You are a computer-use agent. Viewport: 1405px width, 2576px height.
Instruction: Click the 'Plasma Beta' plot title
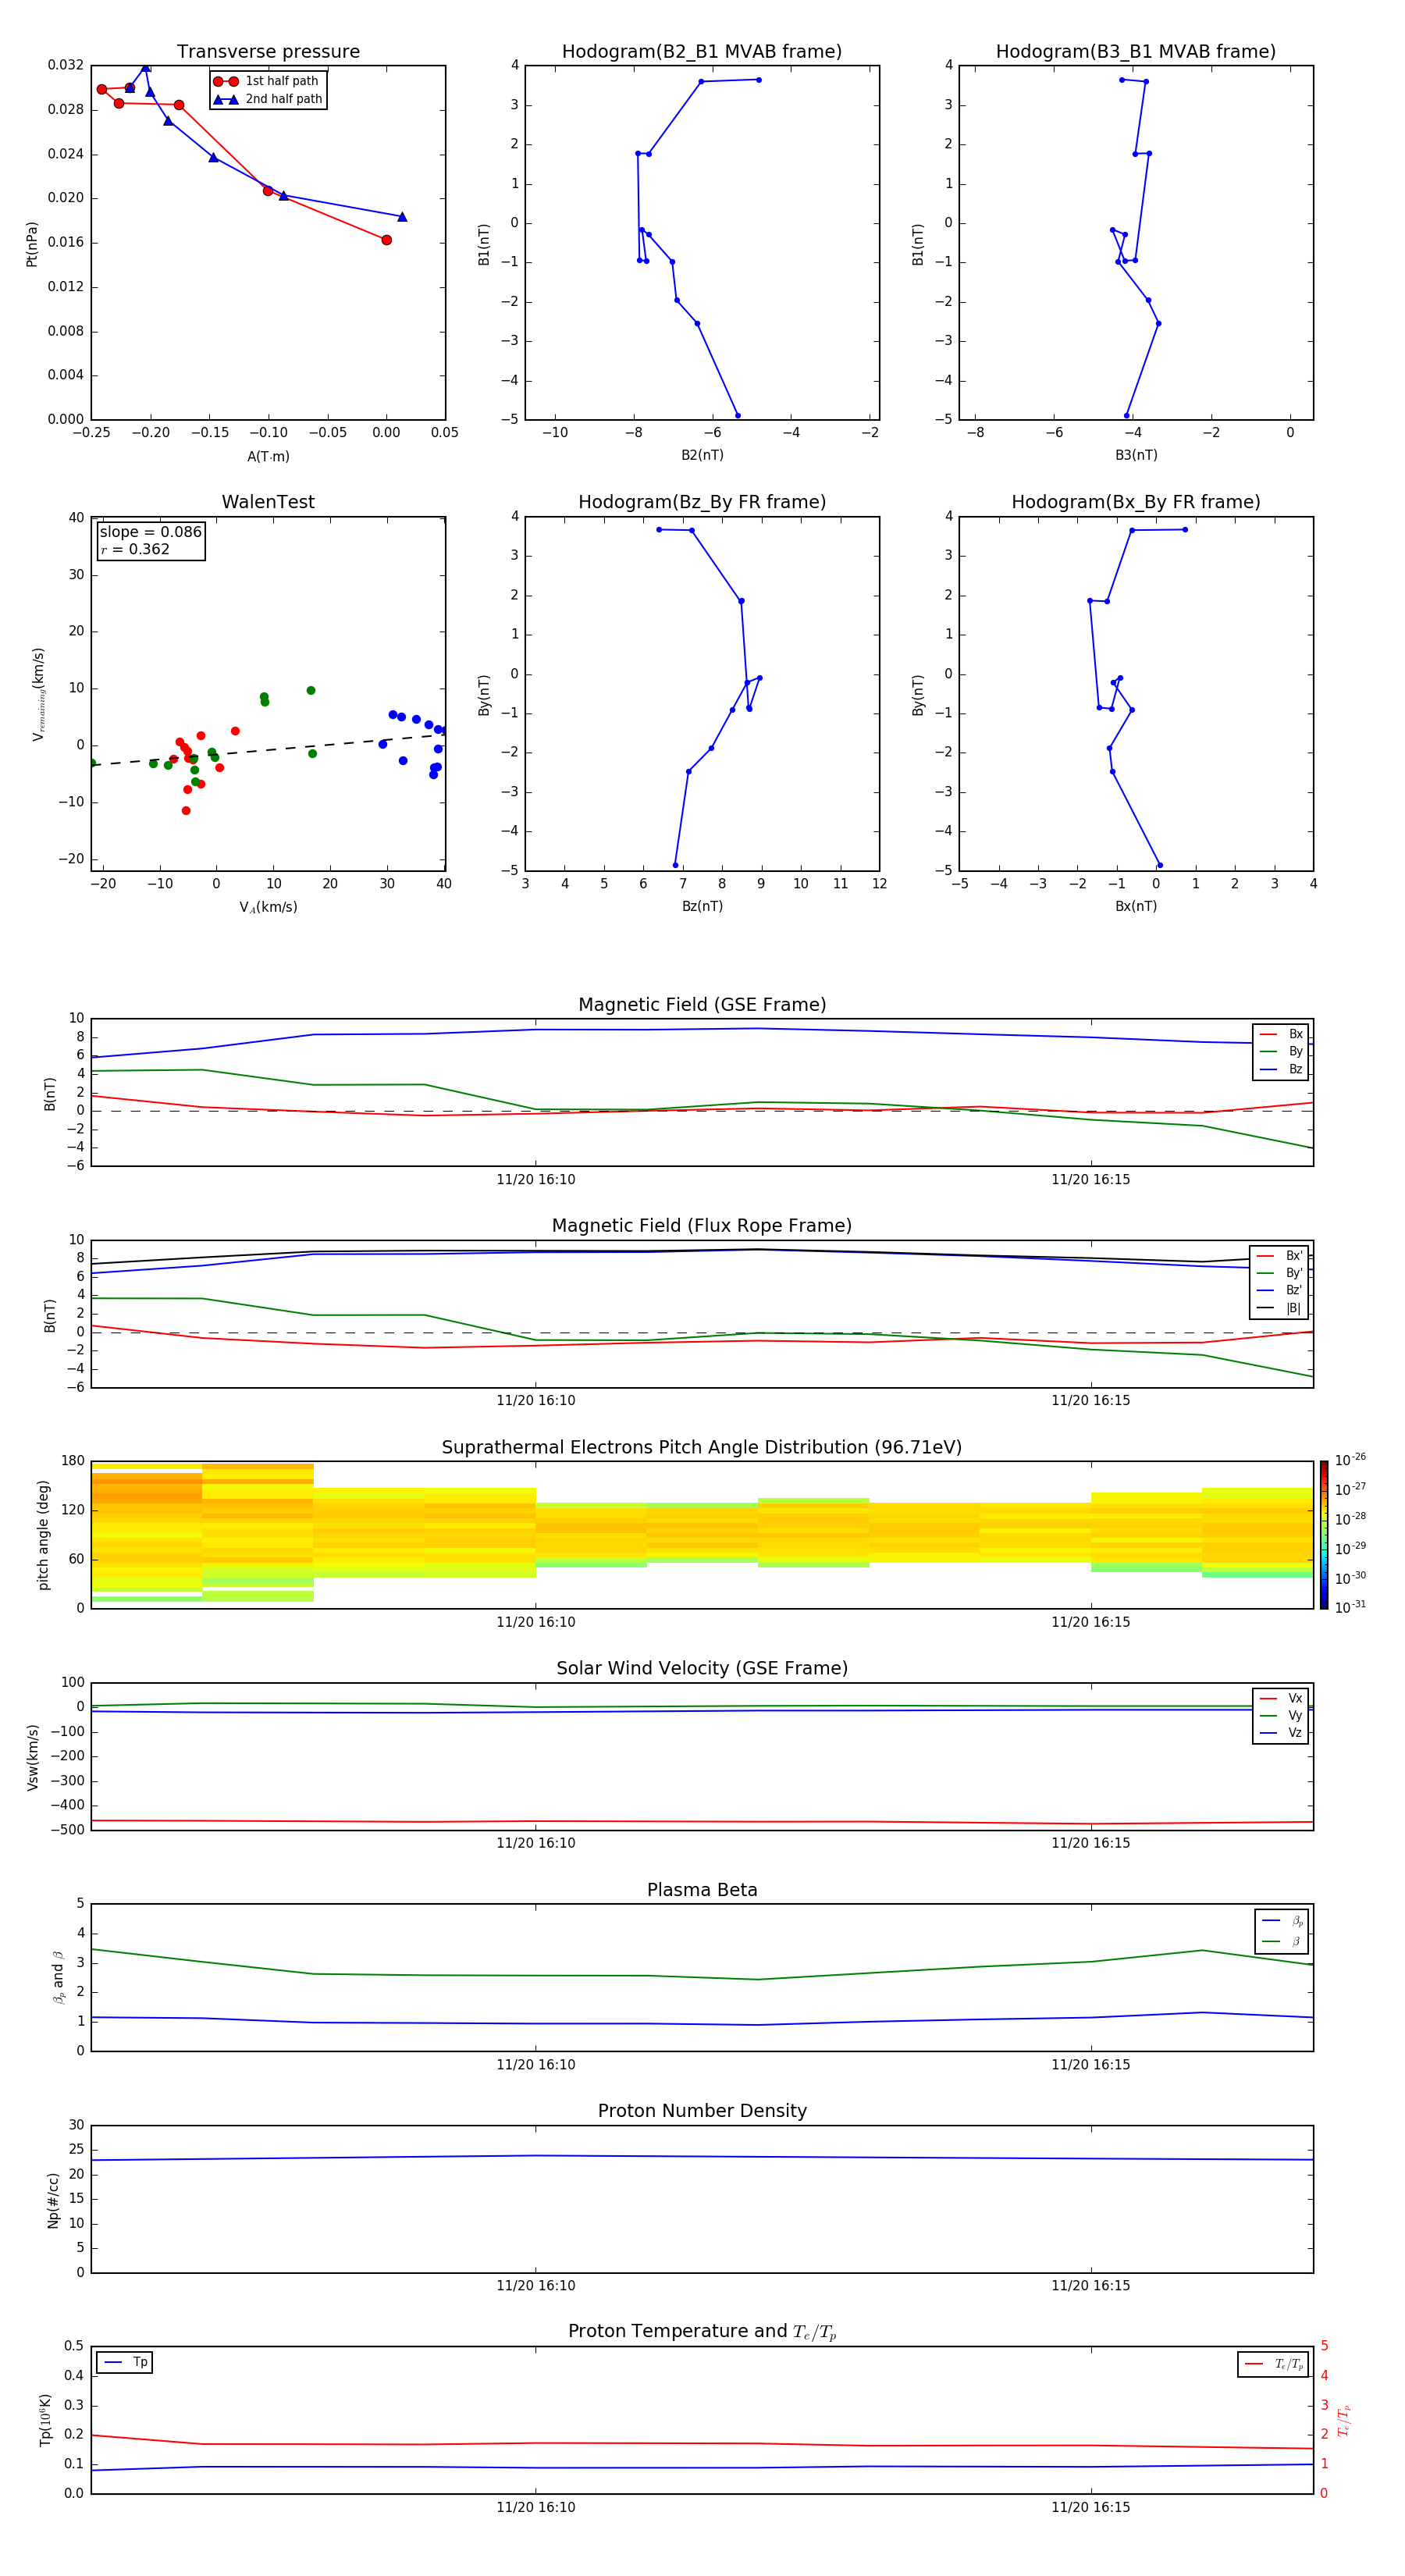(x=702, y=1890)
